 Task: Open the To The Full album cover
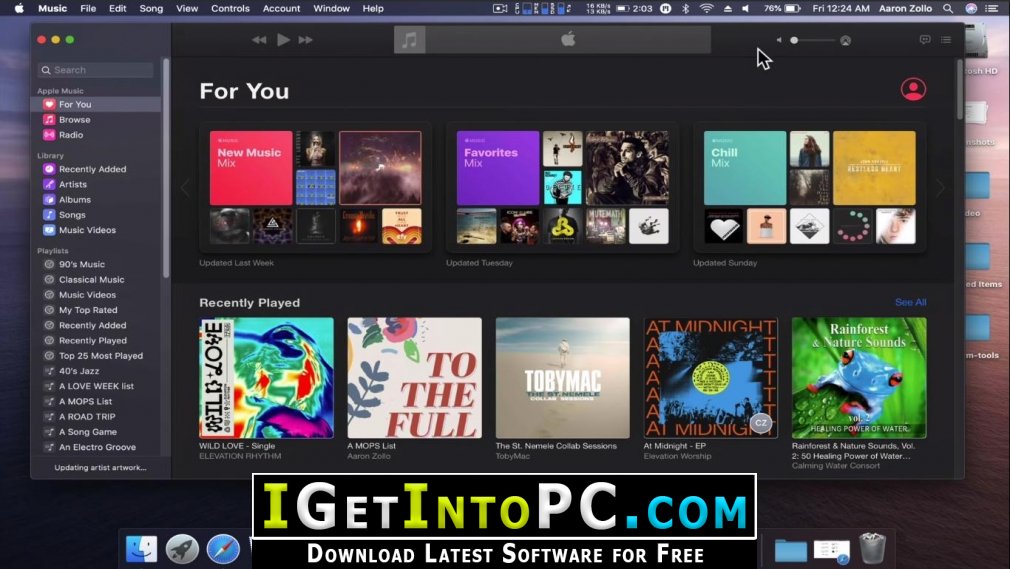pyautogui.click(x=414, y=378)
